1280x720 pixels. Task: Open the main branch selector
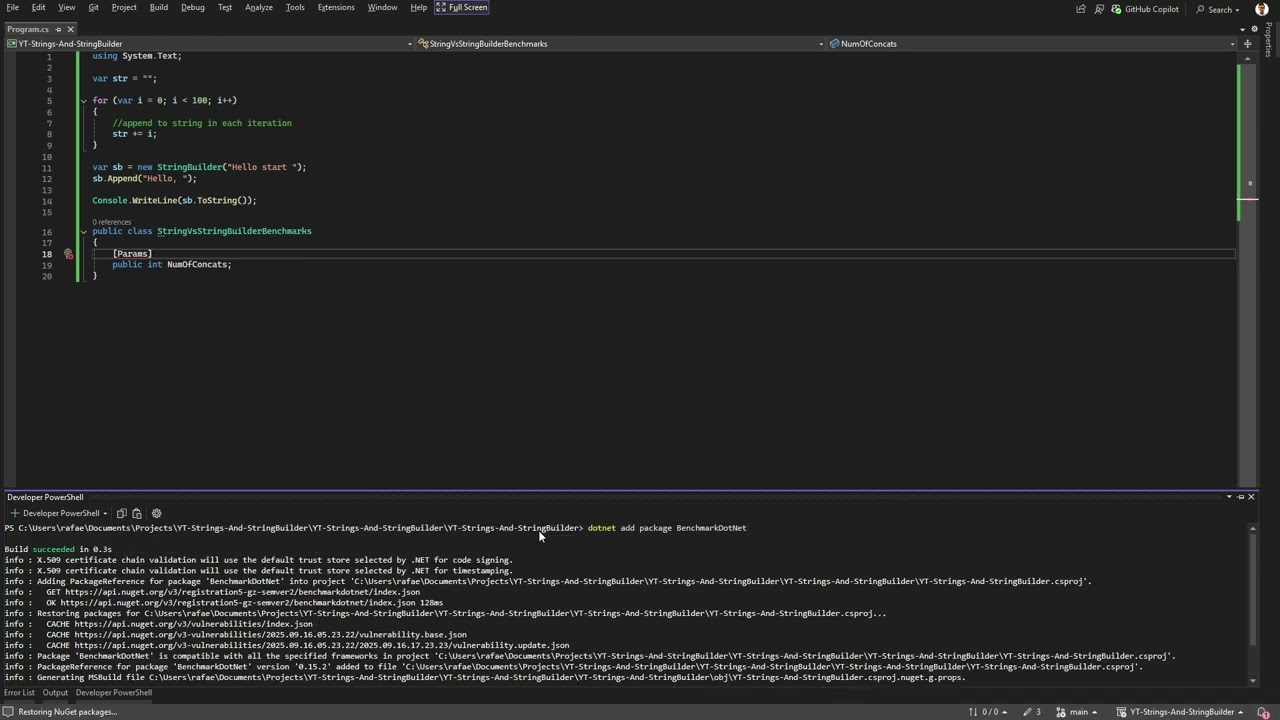coord(1078,712)
